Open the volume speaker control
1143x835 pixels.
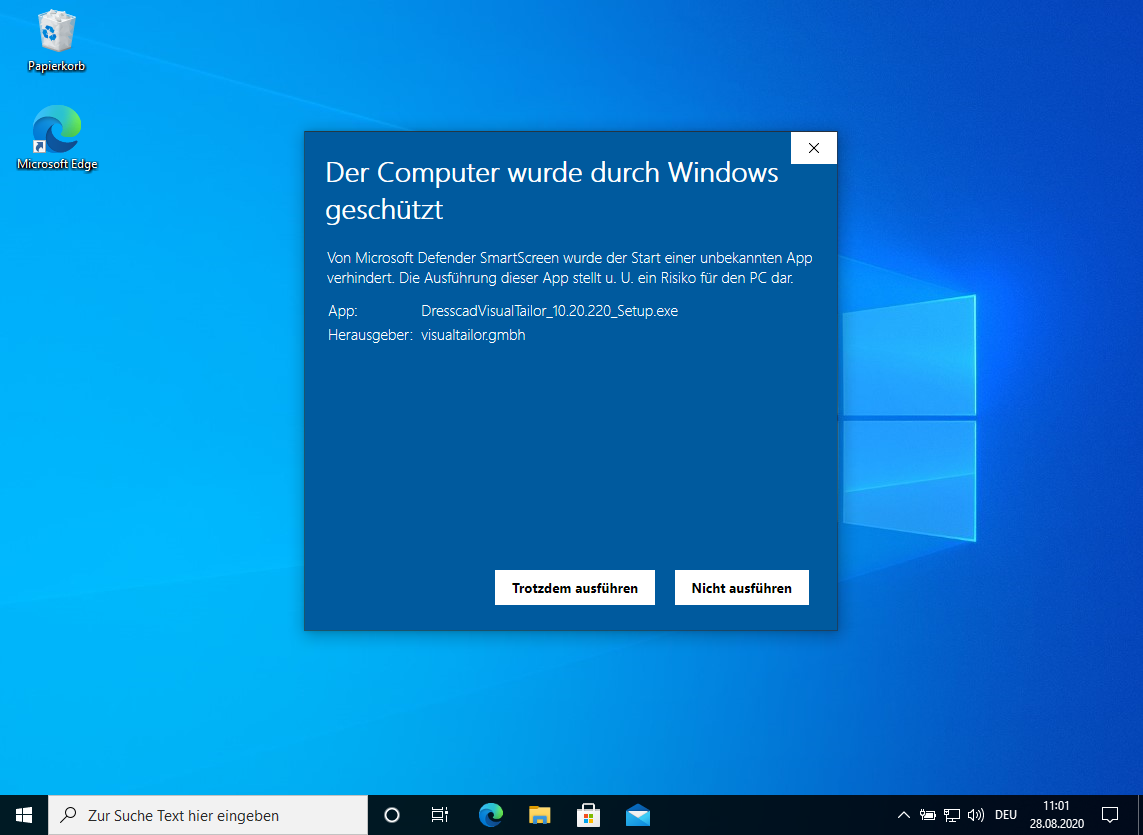click(976, 815)
